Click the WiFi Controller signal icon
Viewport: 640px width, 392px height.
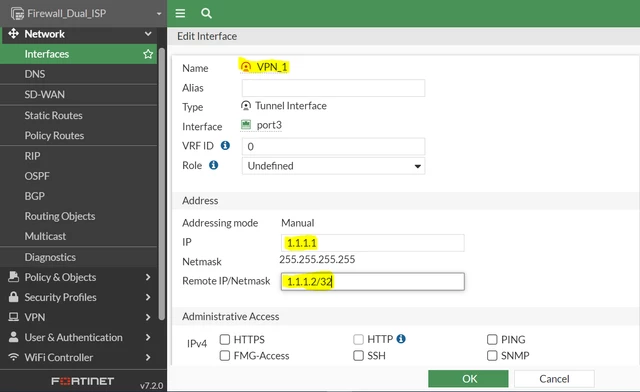pyautogui.click(x=13, y=357)
